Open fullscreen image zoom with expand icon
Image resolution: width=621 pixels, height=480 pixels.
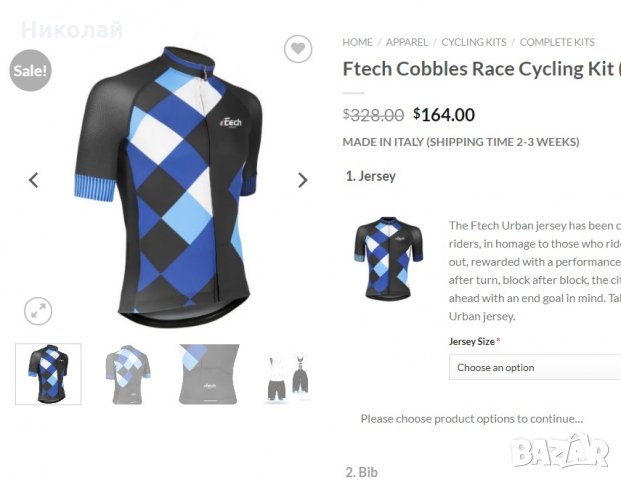(38, 311)
